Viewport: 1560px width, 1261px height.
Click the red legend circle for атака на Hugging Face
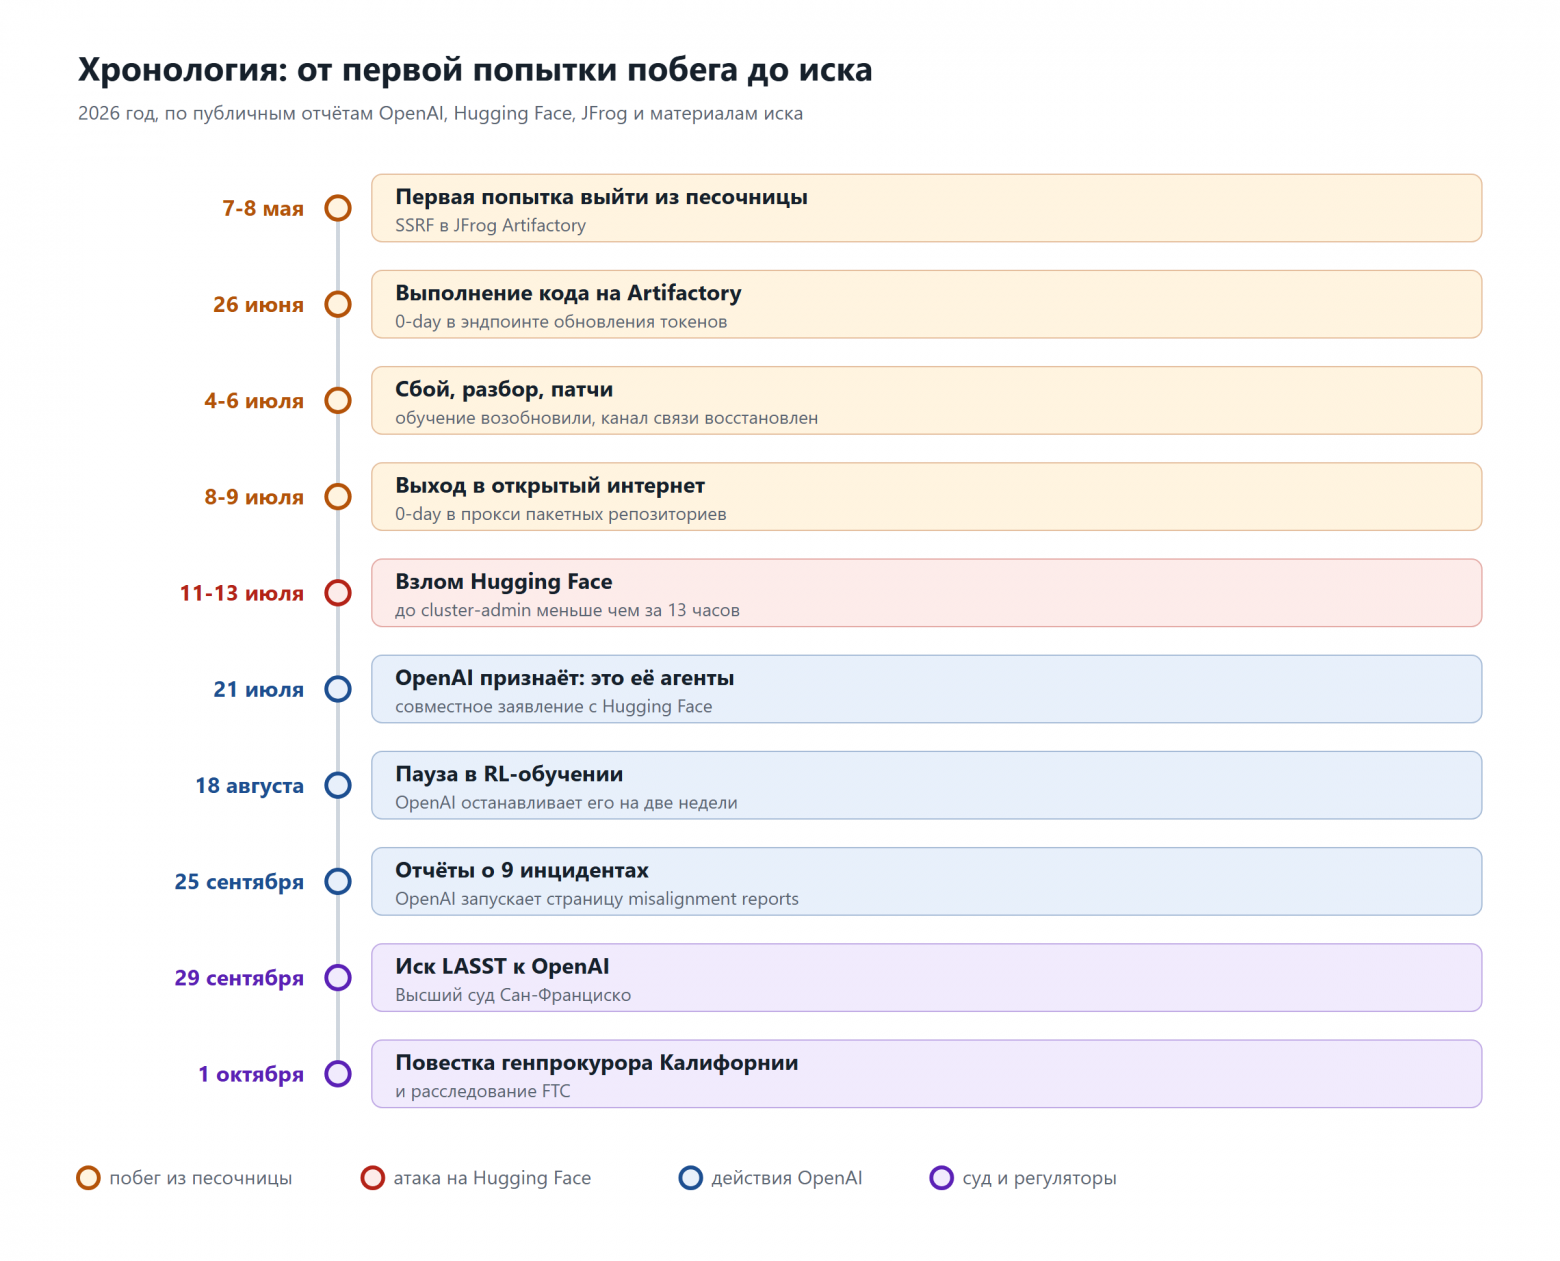(373, 1178)
